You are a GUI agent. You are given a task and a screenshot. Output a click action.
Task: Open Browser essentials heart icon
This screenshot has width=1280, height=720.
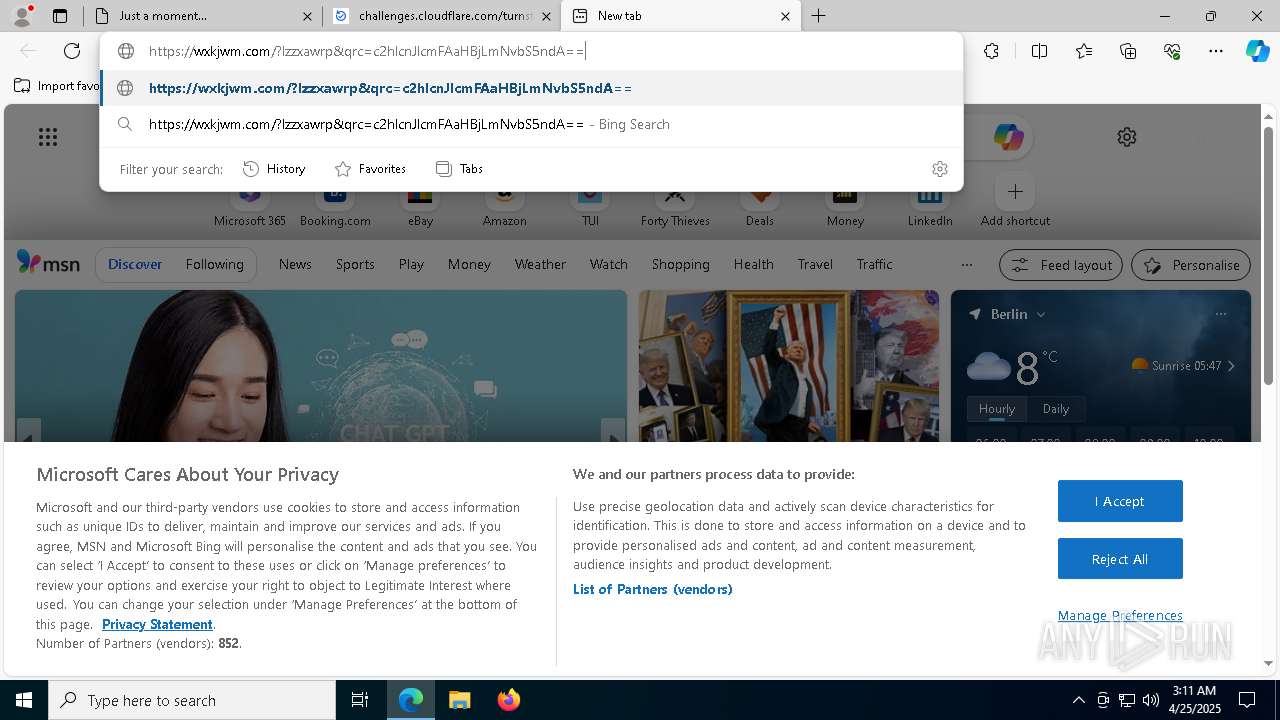coord(1172,51)
